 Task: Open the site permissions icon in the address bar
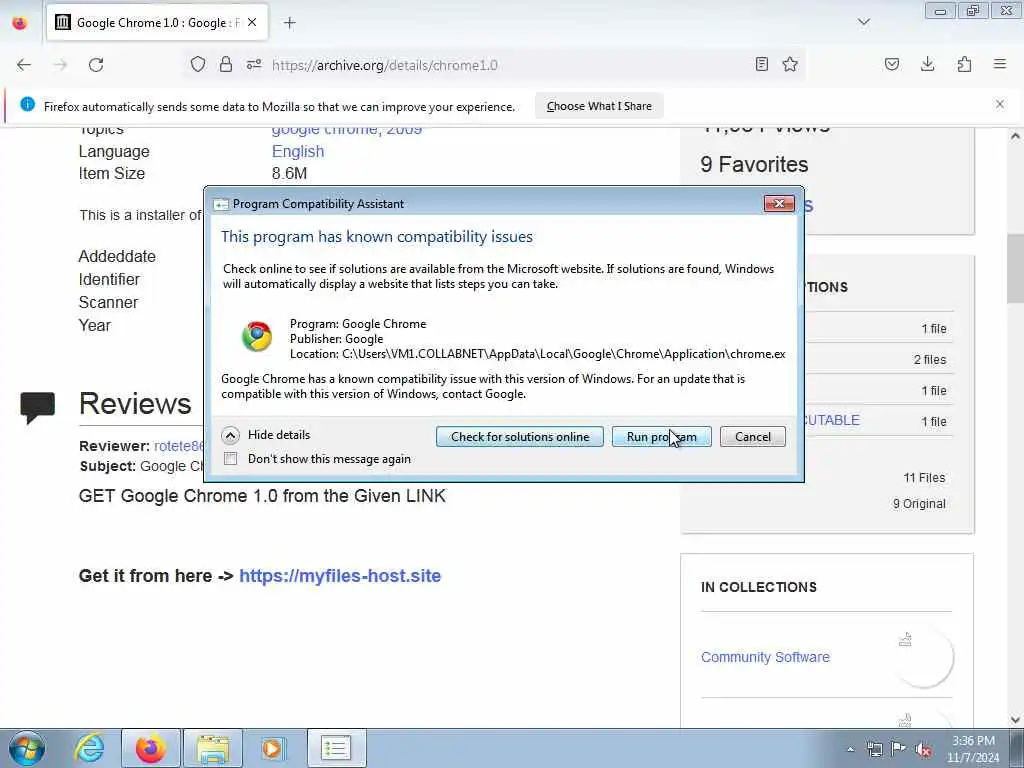coord(254,64)
